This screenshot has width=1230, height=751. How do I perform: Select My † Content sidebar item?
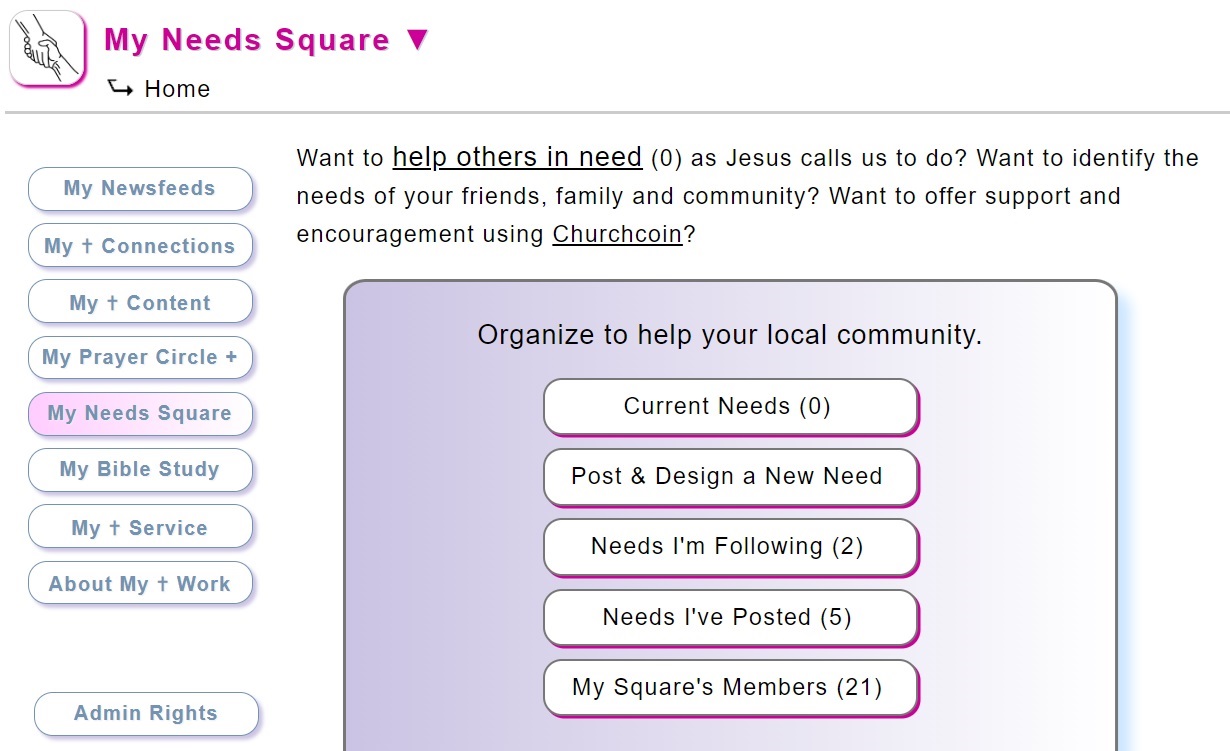click(x=140, y=302)
